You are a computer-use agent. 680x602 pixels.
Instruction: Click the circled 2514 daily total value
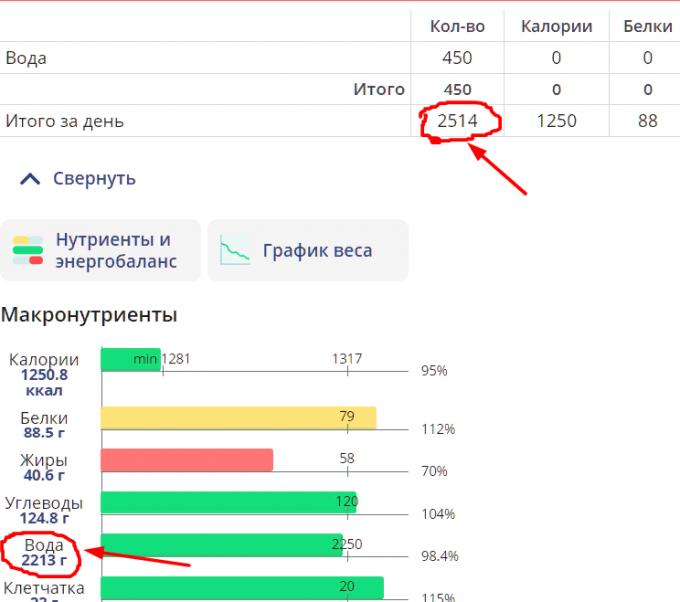457,121
